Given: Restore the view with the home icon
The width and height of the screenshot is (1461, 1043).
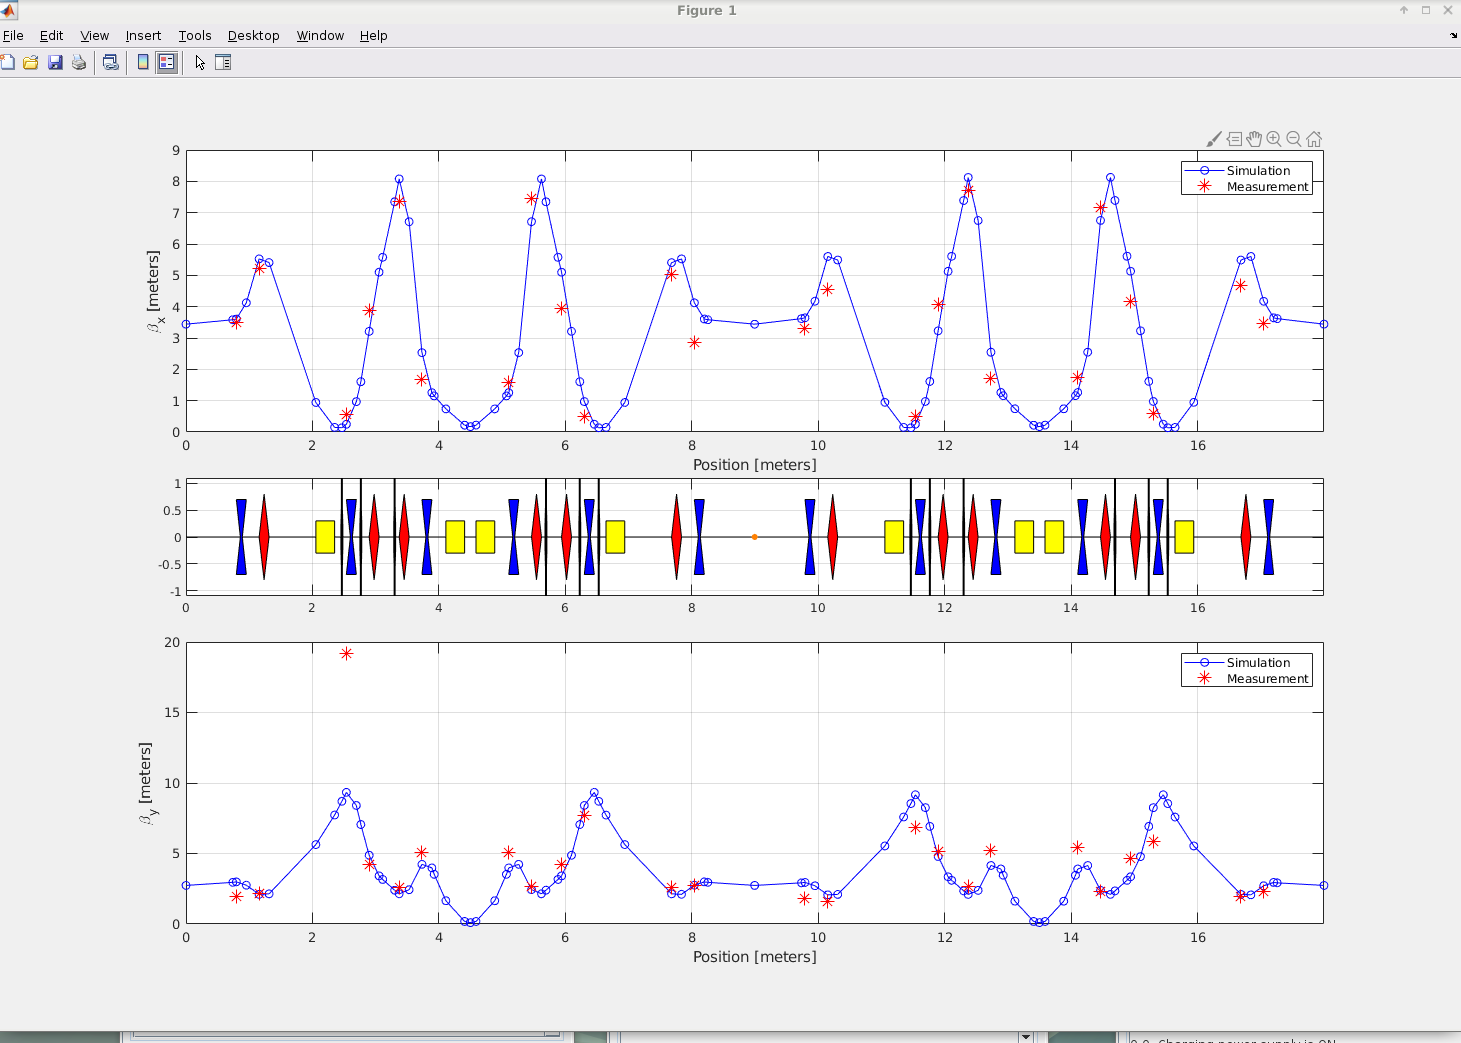Looking at the screenshot, I should click(x=1314, y=139).
